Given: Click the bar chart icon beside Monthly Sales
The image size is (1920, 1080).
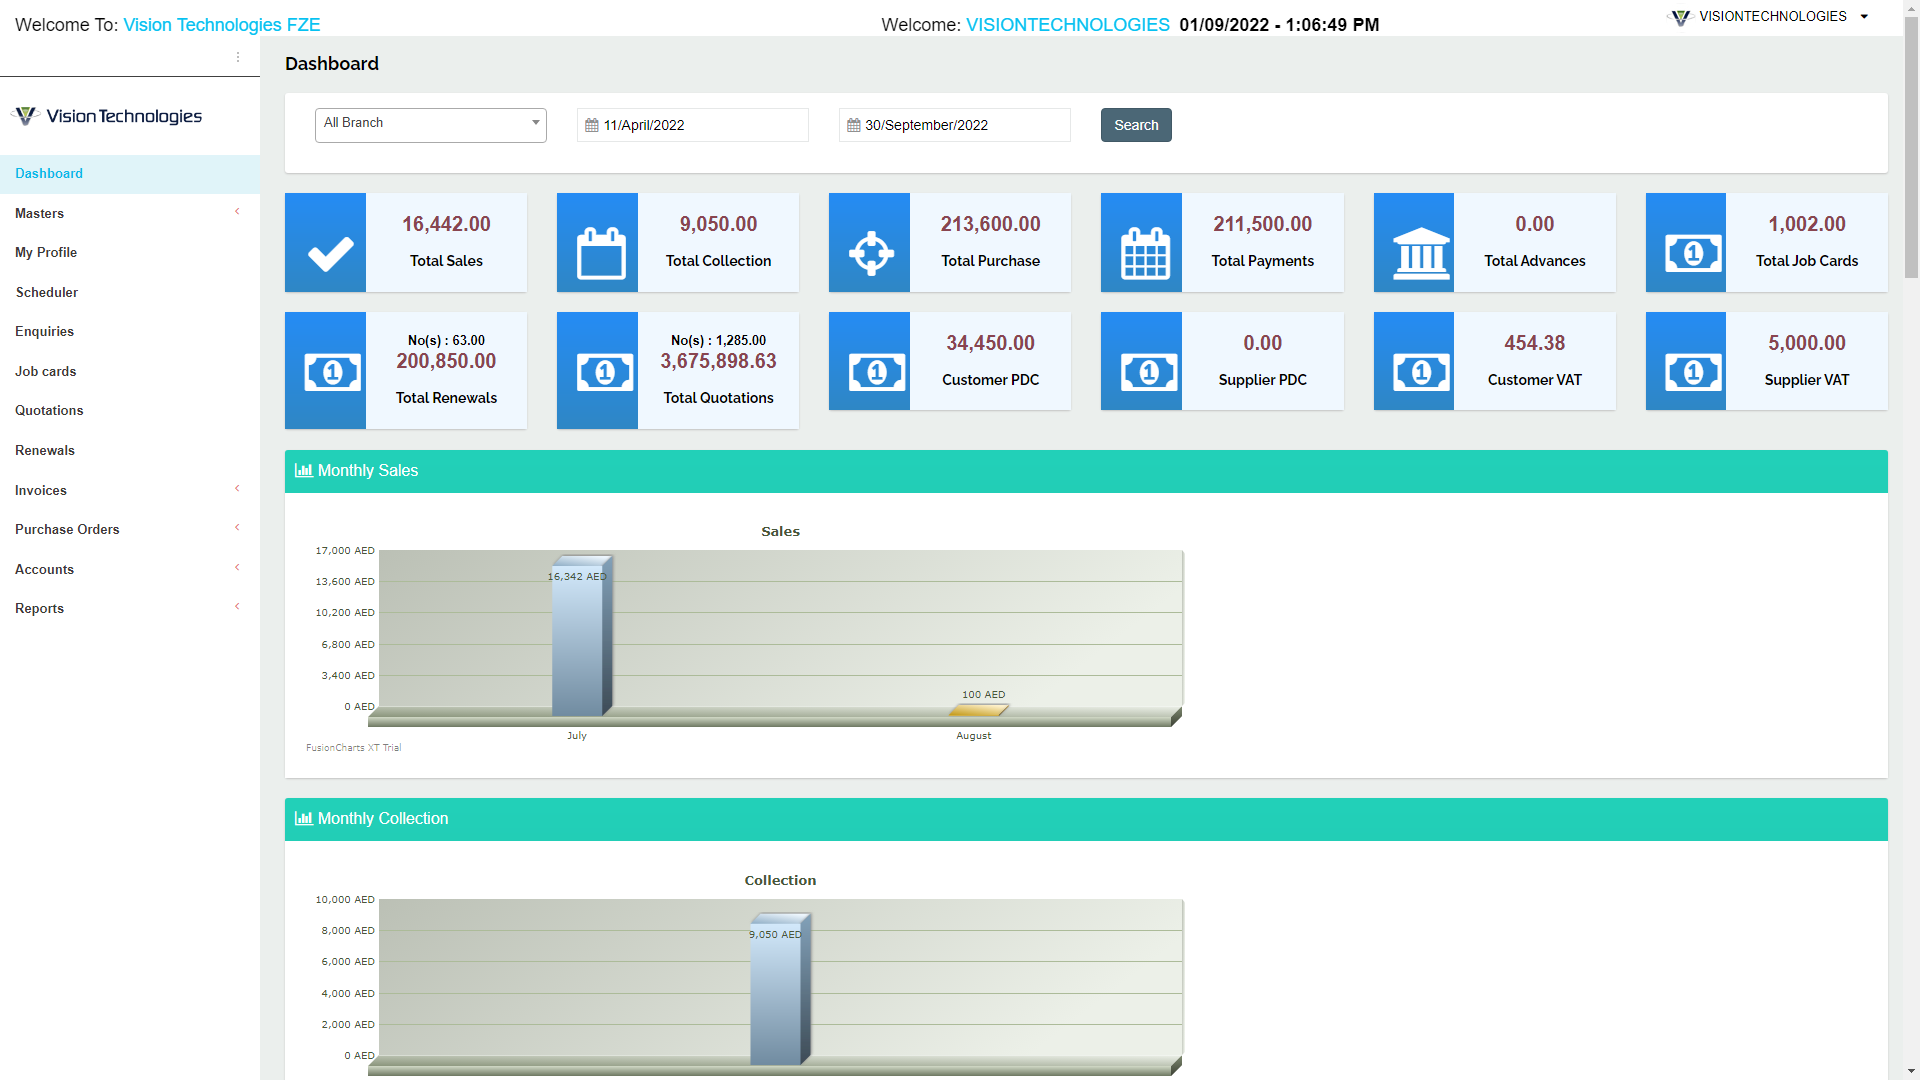Looking at the screenshot, I should coord(303,470).
